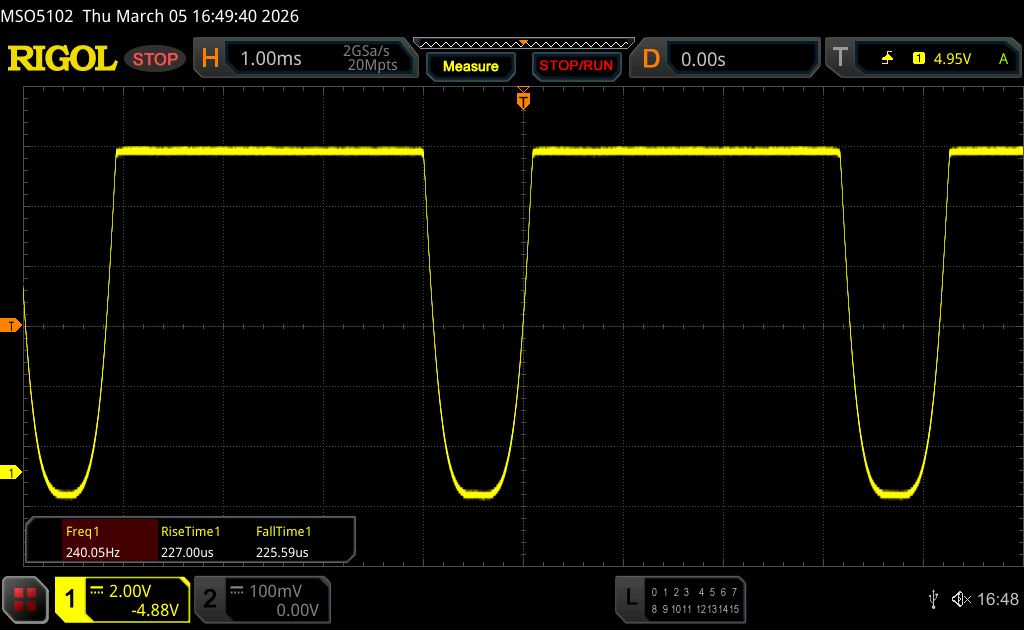1024x630 pixels.
Task: Click the digital channels 8-15 row
Action: [x=694, y=609]
